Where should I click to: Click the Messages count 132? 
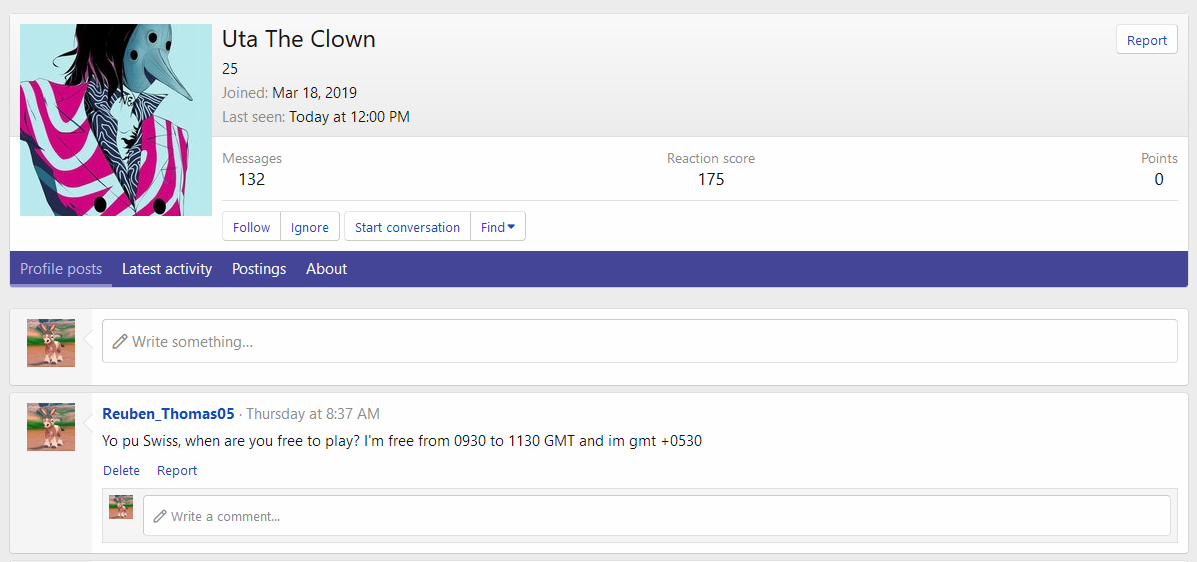click(251, 179)
